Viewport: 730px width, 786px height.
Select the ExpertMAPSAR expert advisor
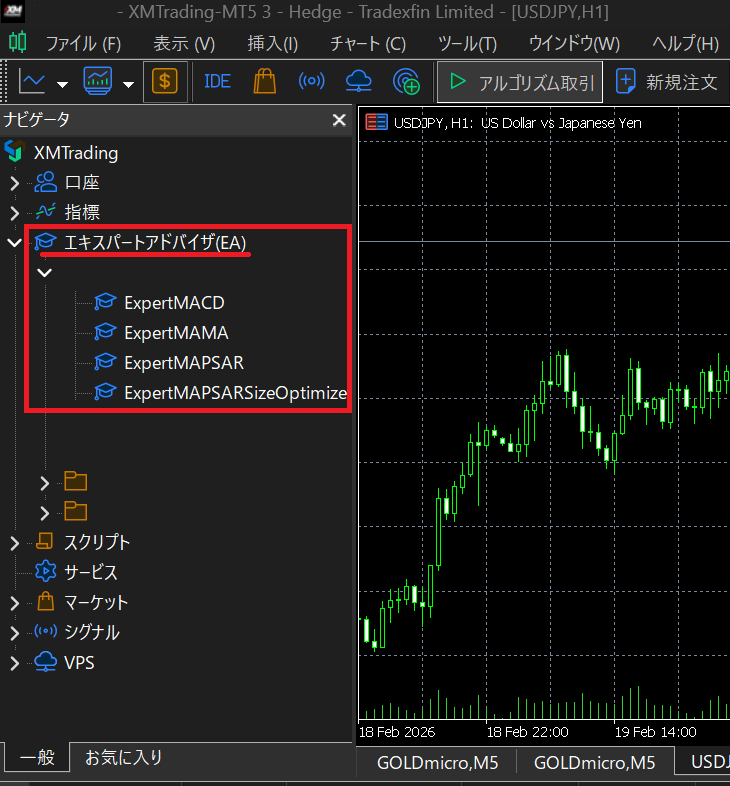183,362
